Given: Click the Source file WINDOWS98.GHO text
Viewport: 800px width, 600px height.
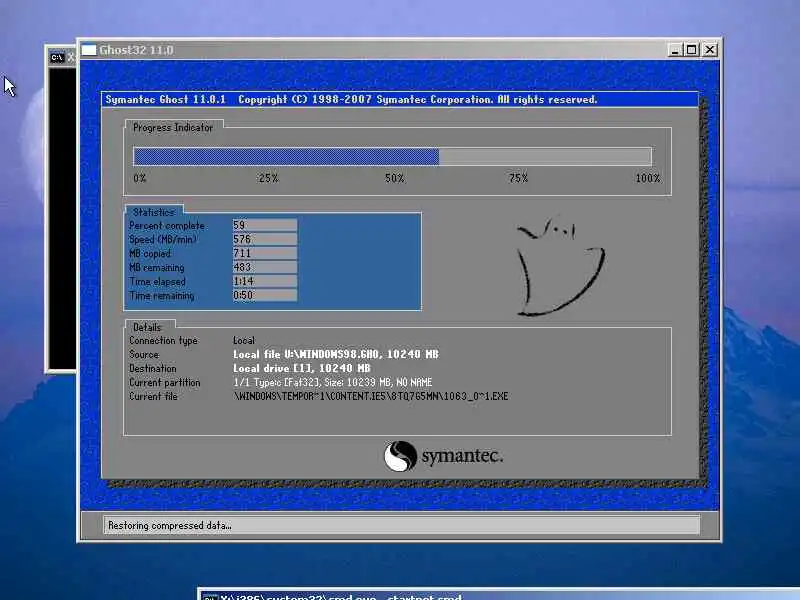Looking at the screenshot, I should point(336,354).
